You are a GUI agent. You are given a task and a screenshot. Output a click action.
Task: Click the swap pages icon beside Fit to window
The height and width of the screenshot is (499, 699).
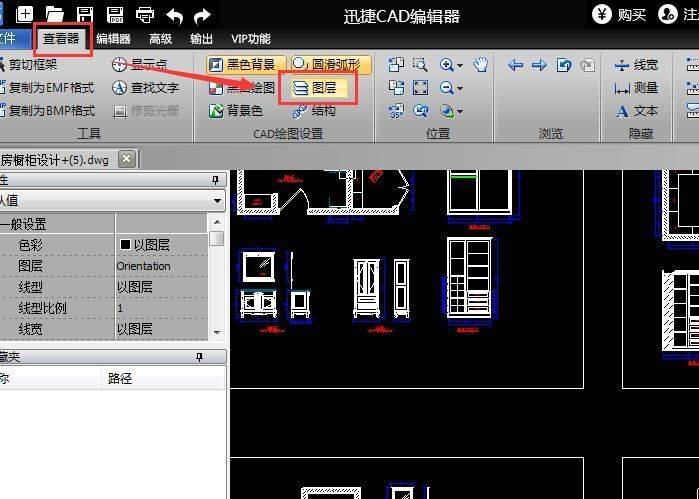point(396,87)
